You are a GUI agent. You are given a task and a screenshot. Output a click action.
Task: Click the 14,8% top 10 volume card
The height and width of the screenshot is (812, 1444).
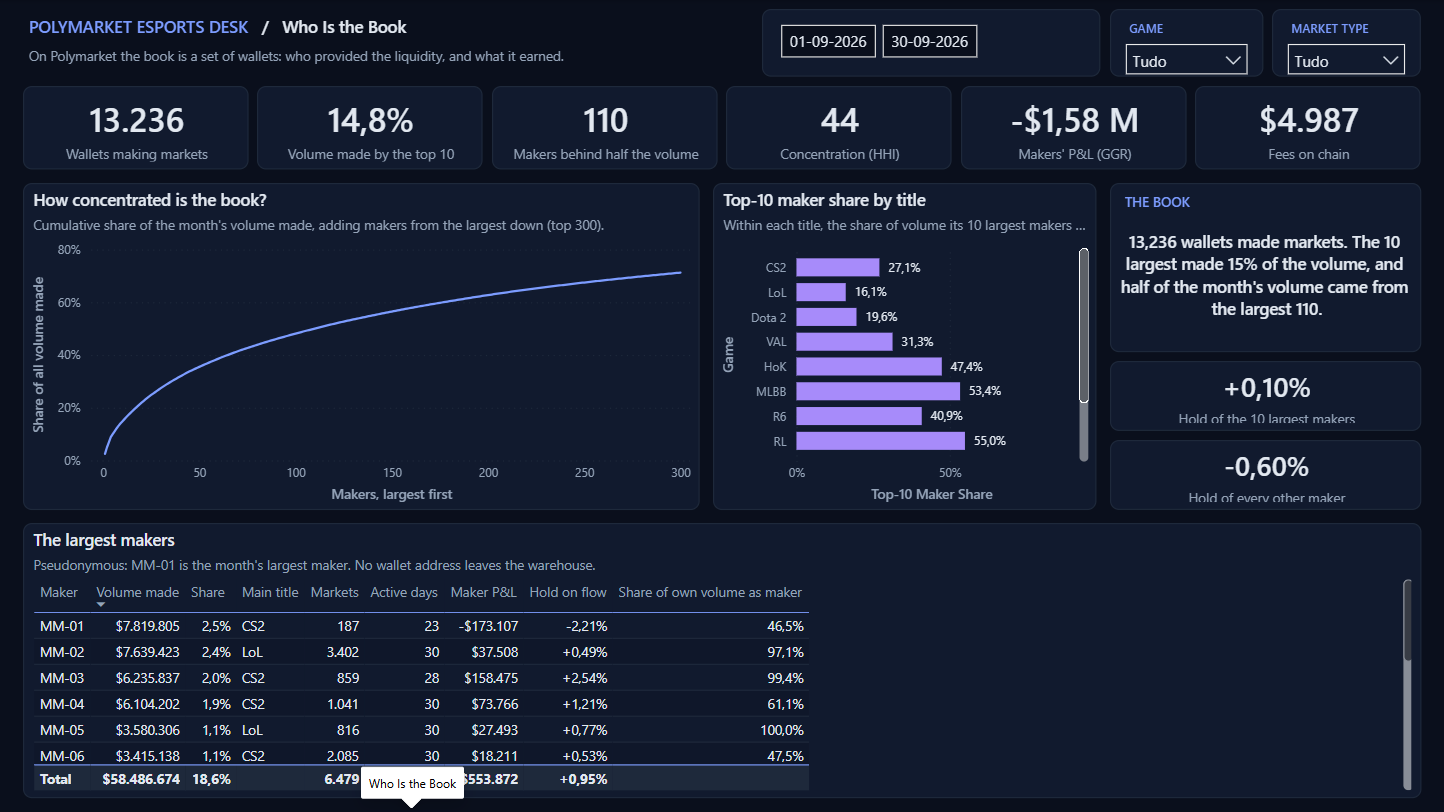pyautogui.click(x=370, y=128)
